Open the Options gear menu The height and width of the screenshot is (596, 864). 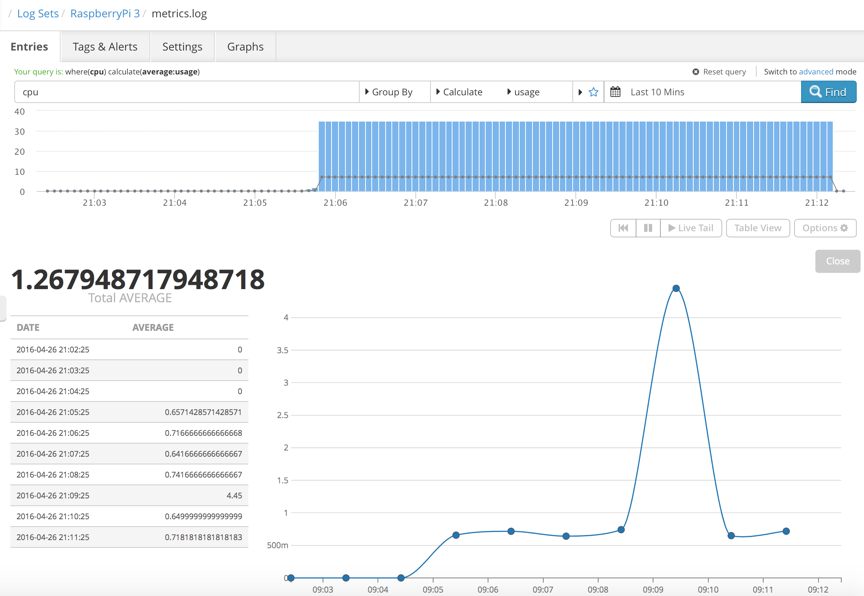point(824,228)
